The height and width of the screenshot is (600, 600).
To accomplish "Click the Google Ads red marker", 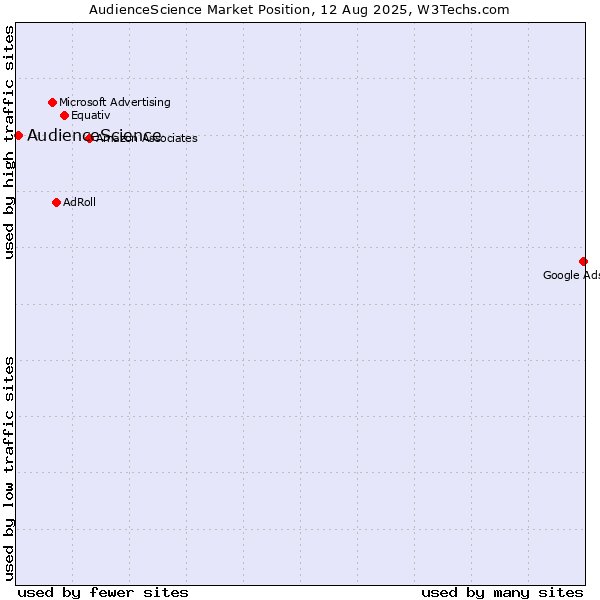I will 583,261.
